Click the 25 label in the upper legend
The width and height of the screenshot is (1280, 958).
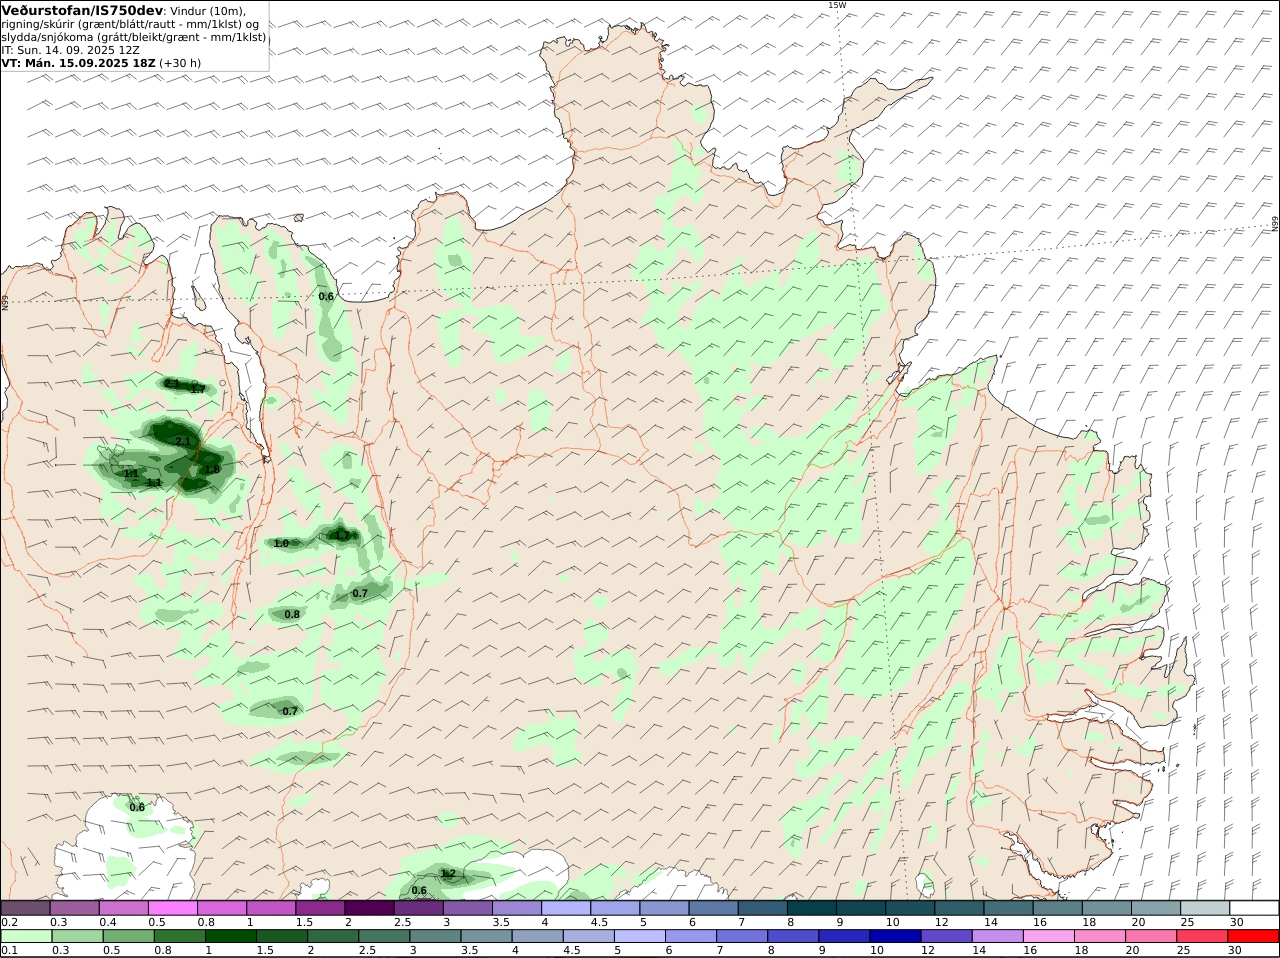1185,922
